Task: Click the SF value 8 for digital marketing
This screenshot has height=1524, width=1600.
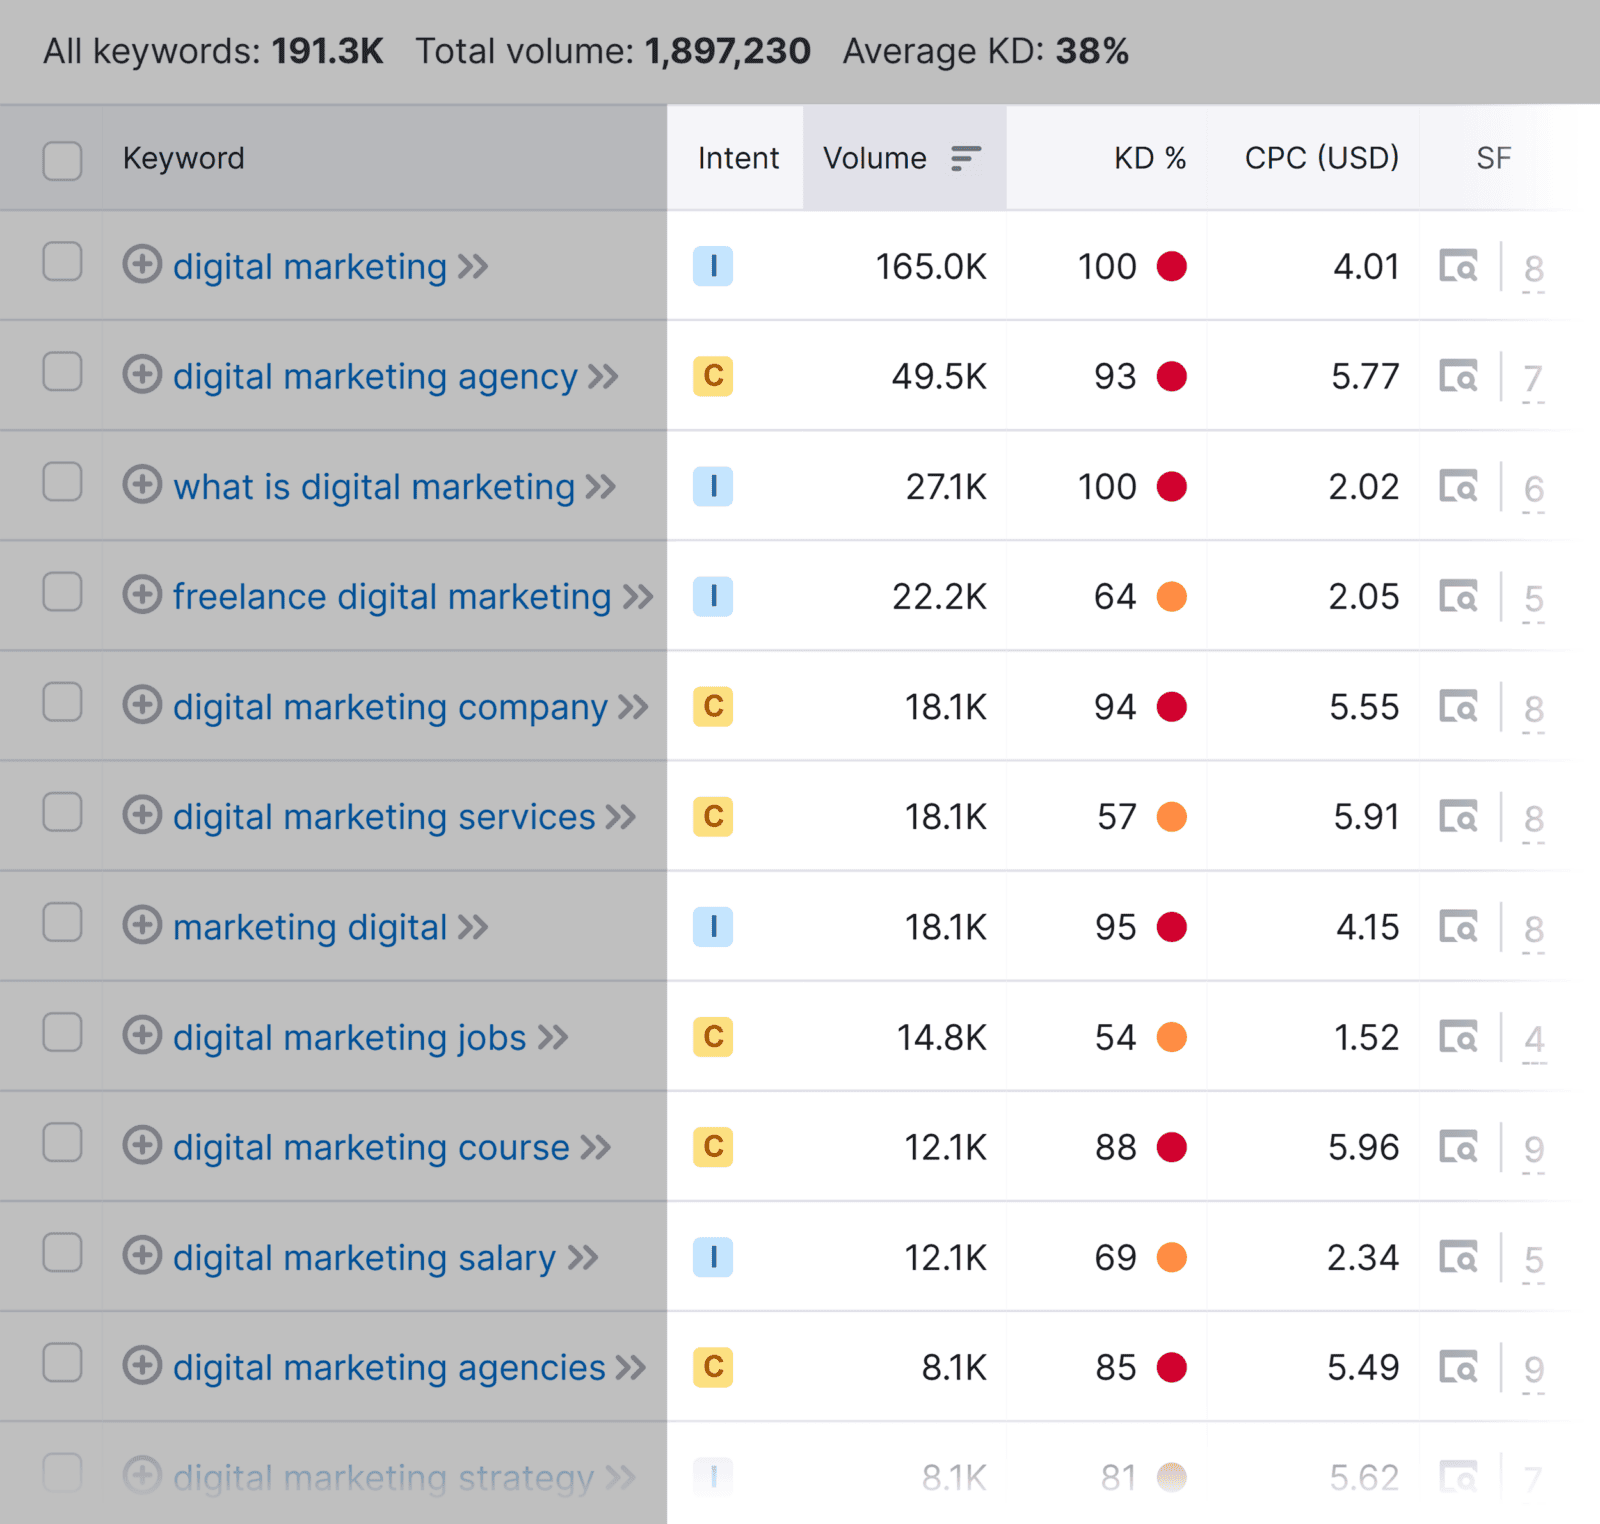Action: (1533, 266)
